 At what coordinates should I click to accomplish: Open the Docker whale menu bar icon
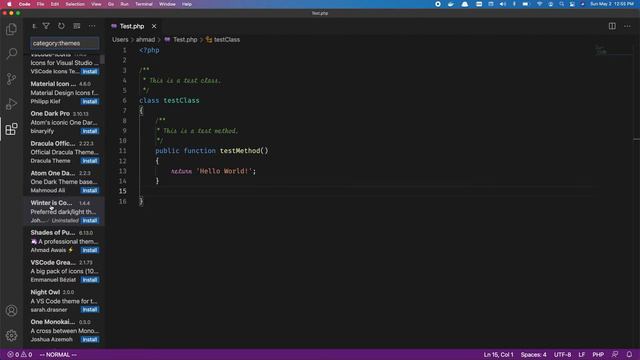point(451,4)
